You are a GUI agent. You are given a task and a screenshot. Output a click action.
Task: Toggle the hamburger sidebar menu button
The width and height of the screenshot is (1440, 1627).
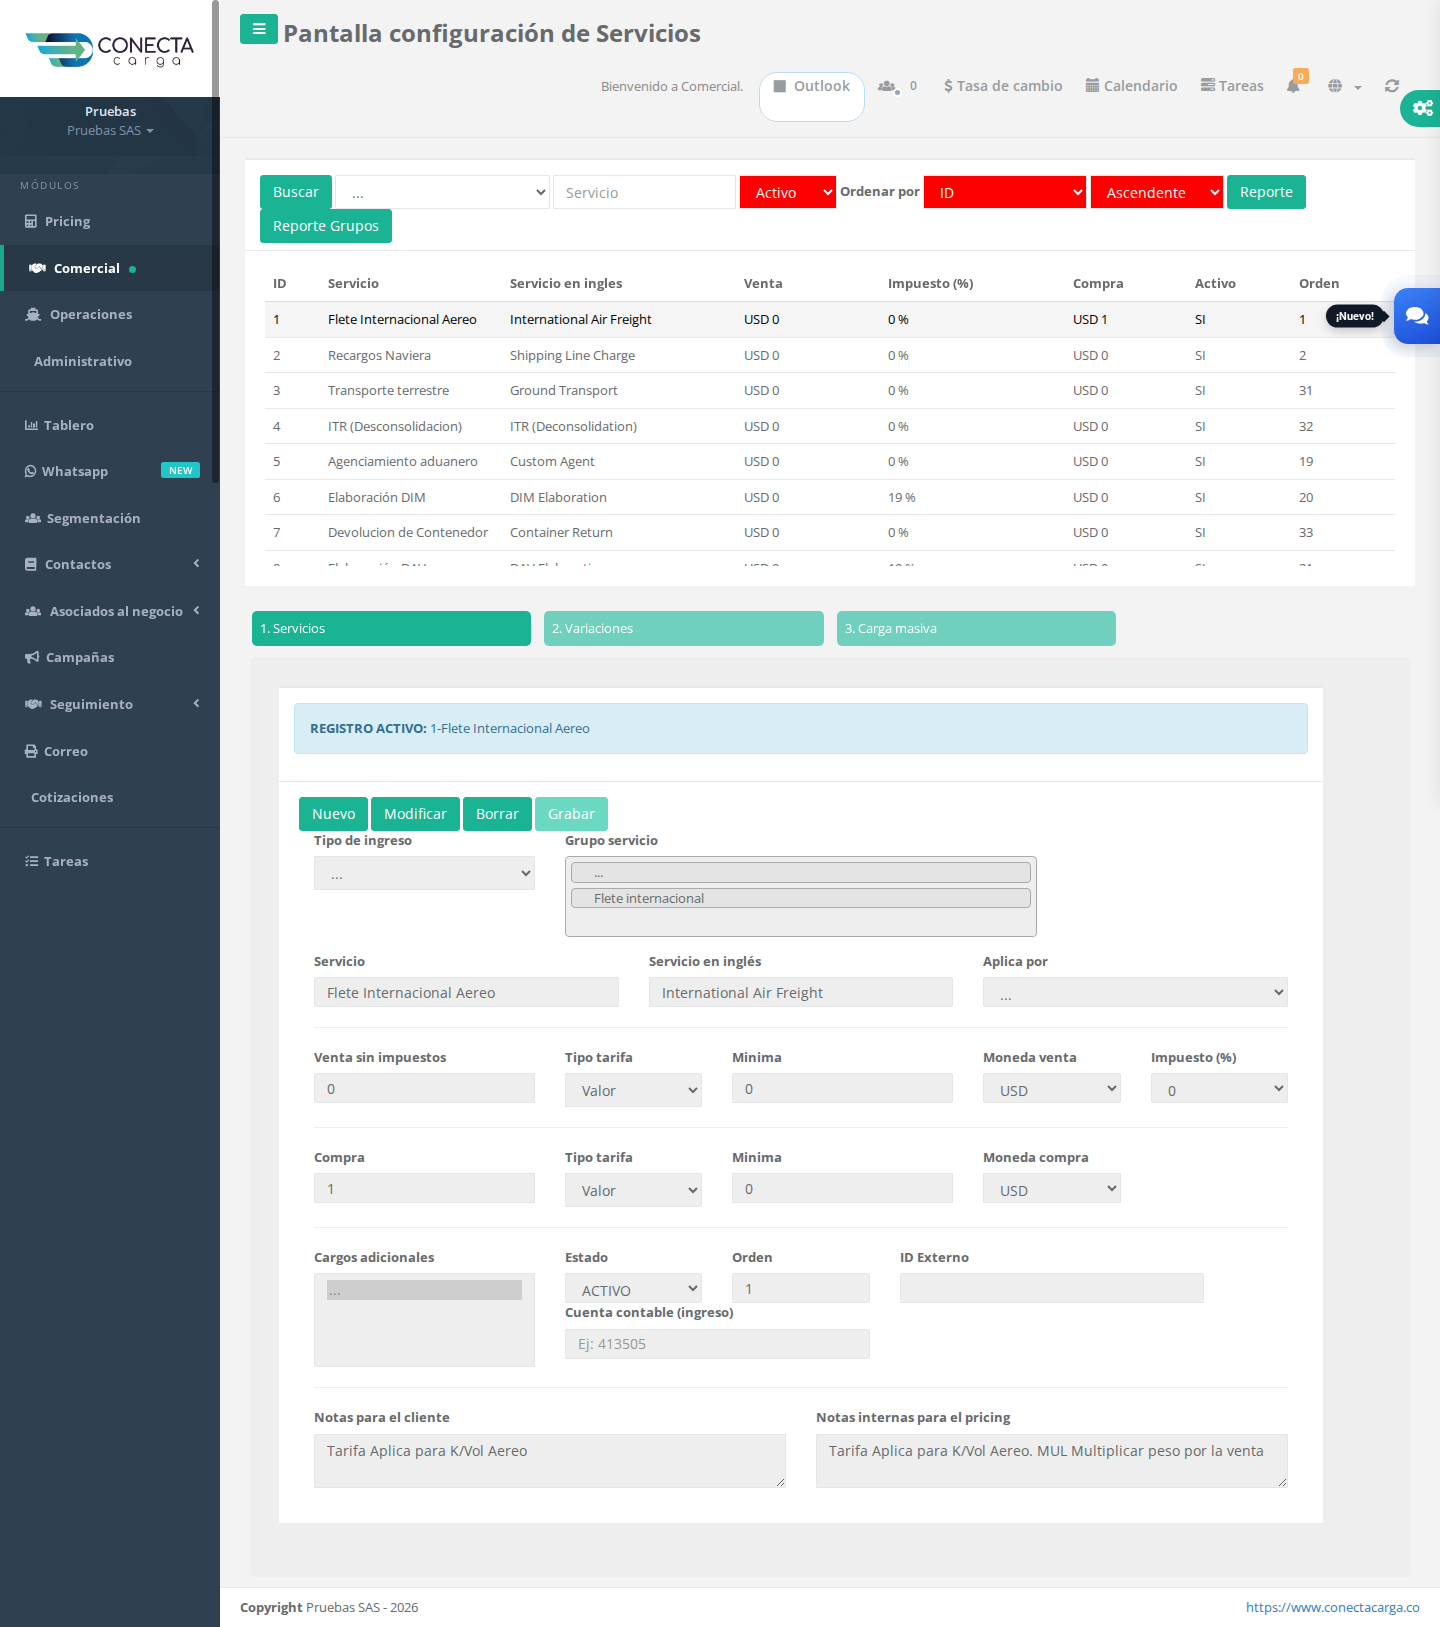point(259,29)
